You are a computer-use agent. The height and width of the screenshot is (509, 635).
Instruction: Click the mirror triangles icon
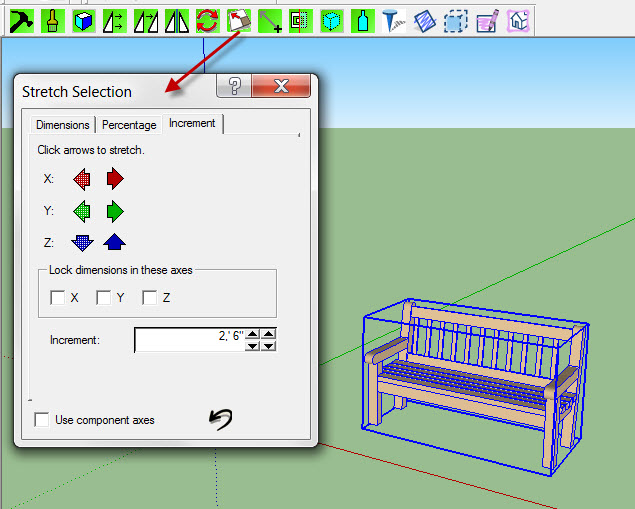click(x=177, y=21)
